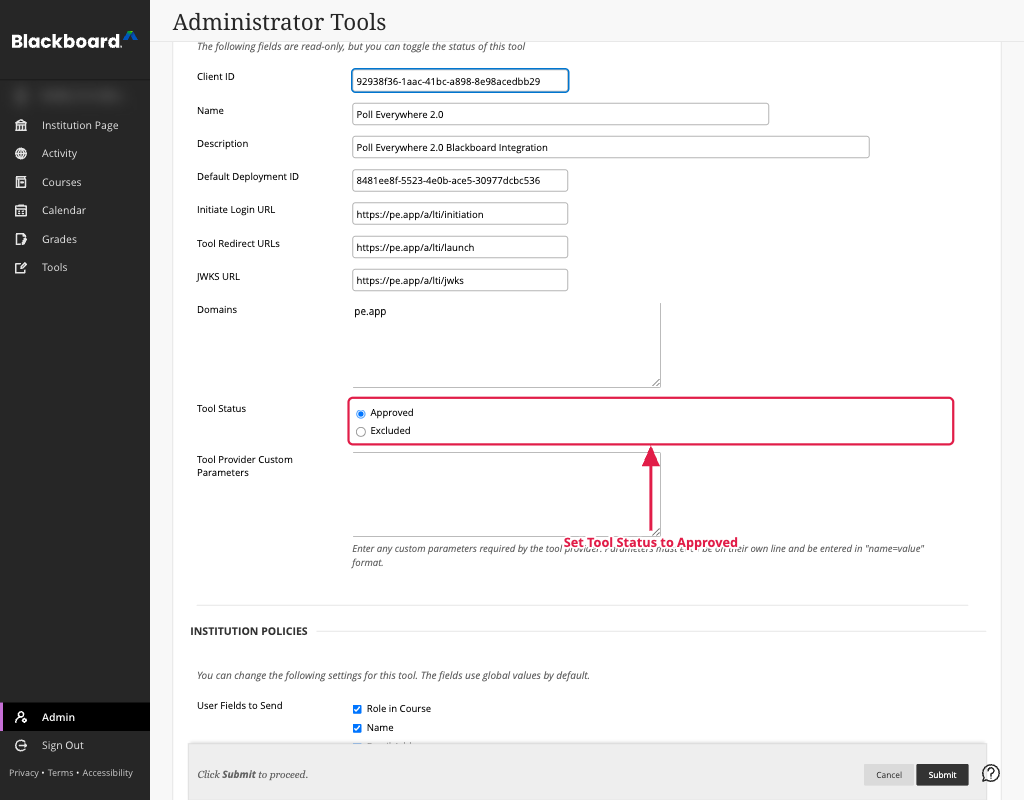Click the Admin label in sidebar
1024x800 pixels.
click(58, 717)
